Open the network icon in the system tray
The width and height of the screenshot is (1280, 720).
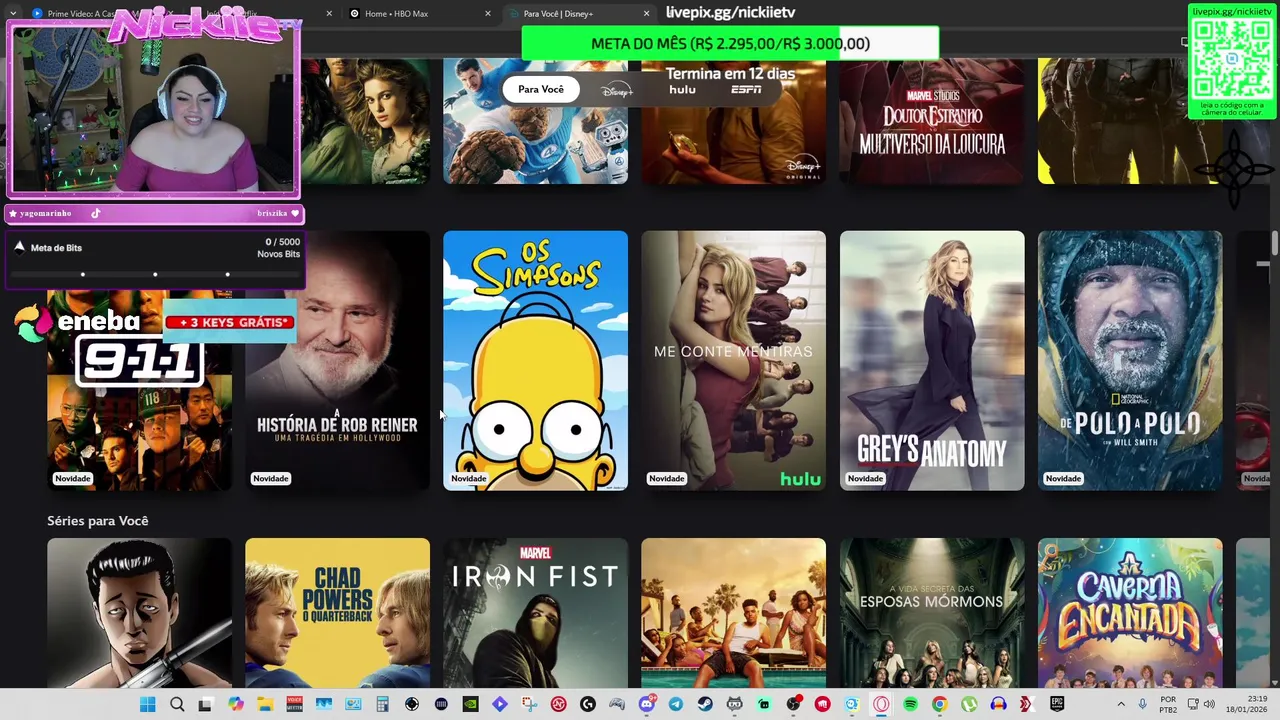[1193, 704]
